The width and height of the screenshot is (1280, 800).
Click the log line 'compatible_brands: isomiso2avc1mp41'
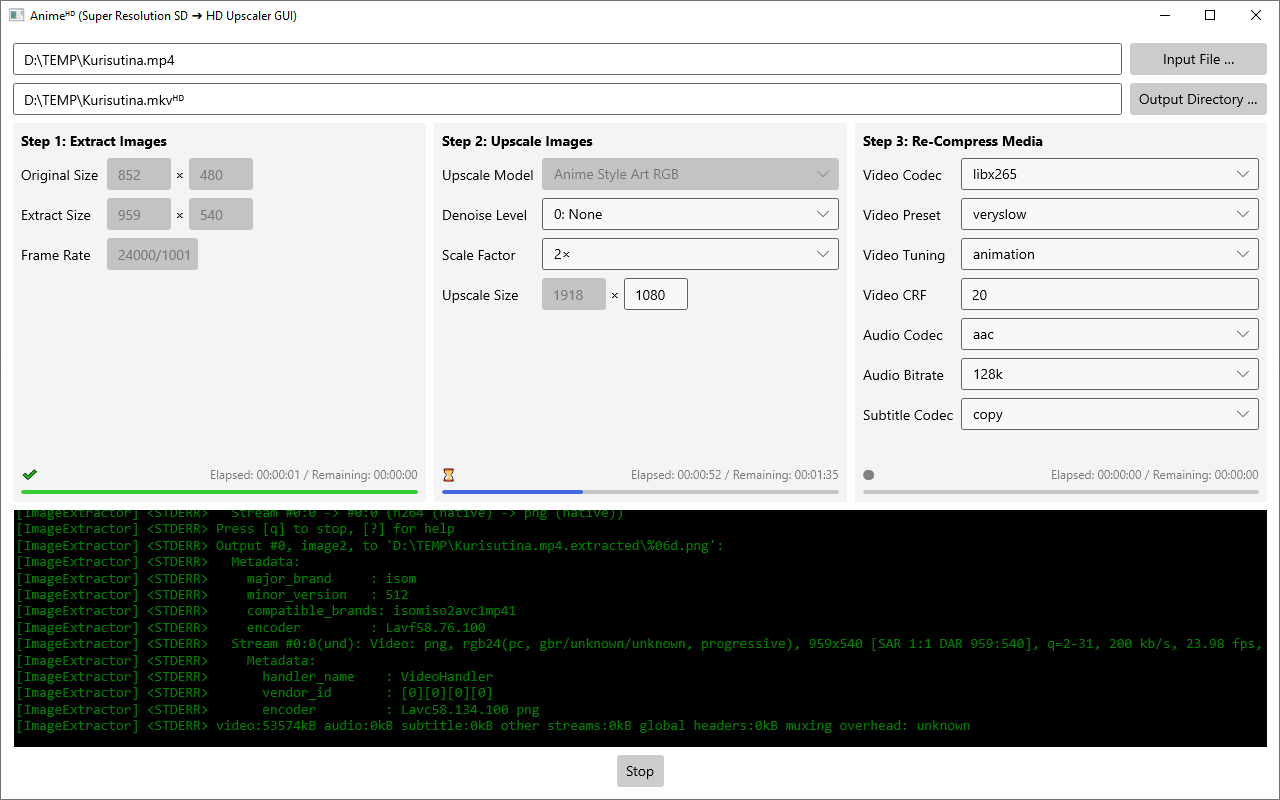267,610
